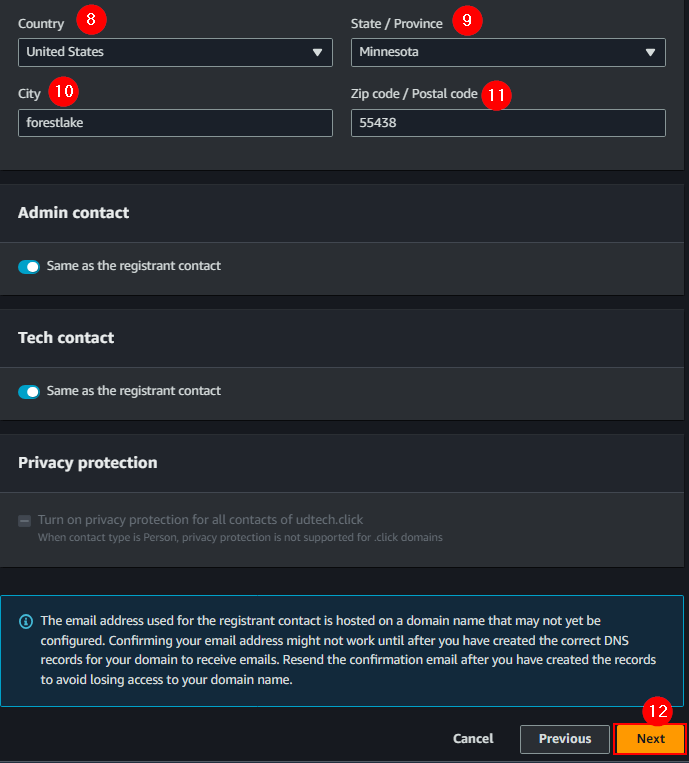
Task: Open the Country dropdown showing United States
Action: (x=175, y=52)
